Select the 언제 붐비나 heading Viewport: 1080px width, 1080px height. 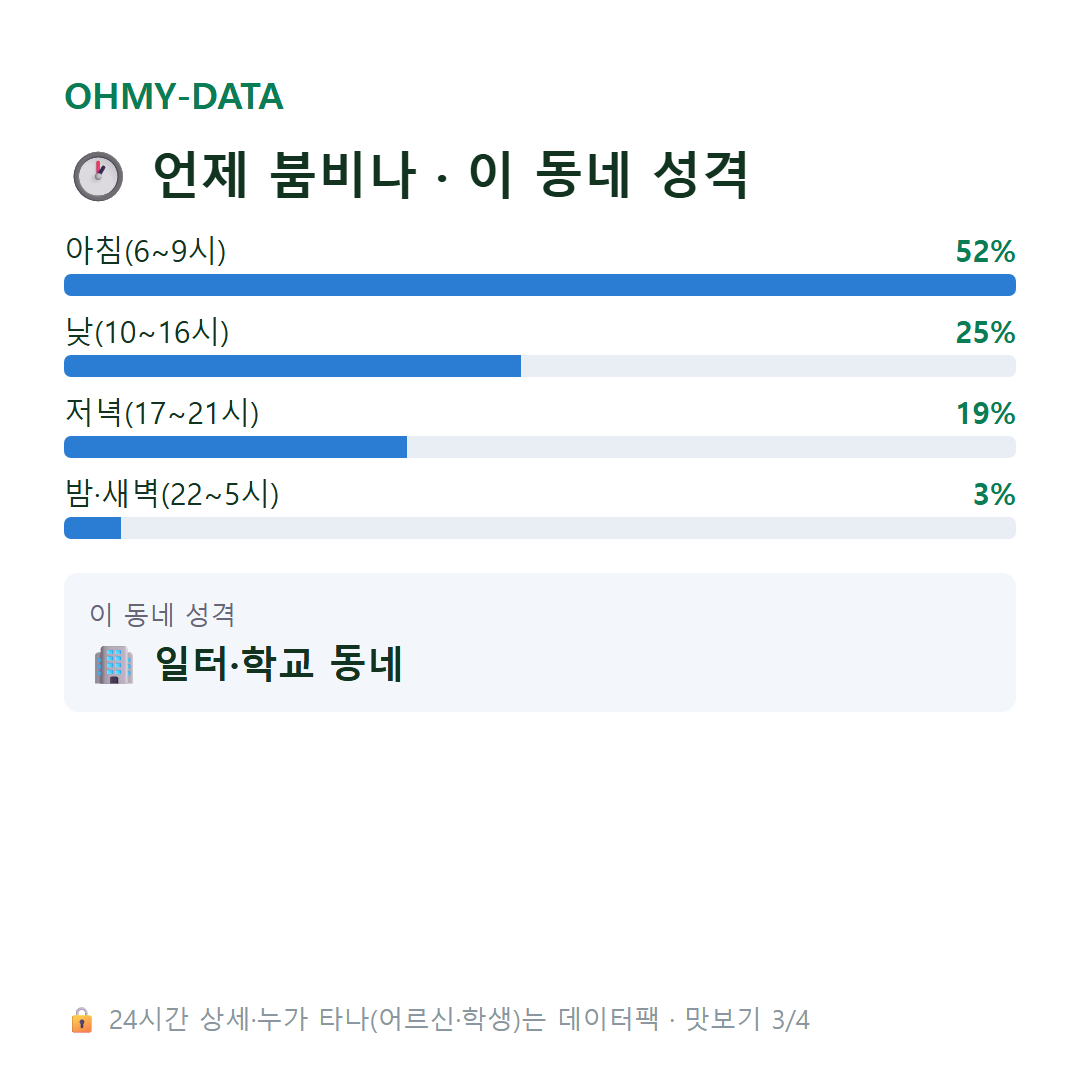[450, 176]
